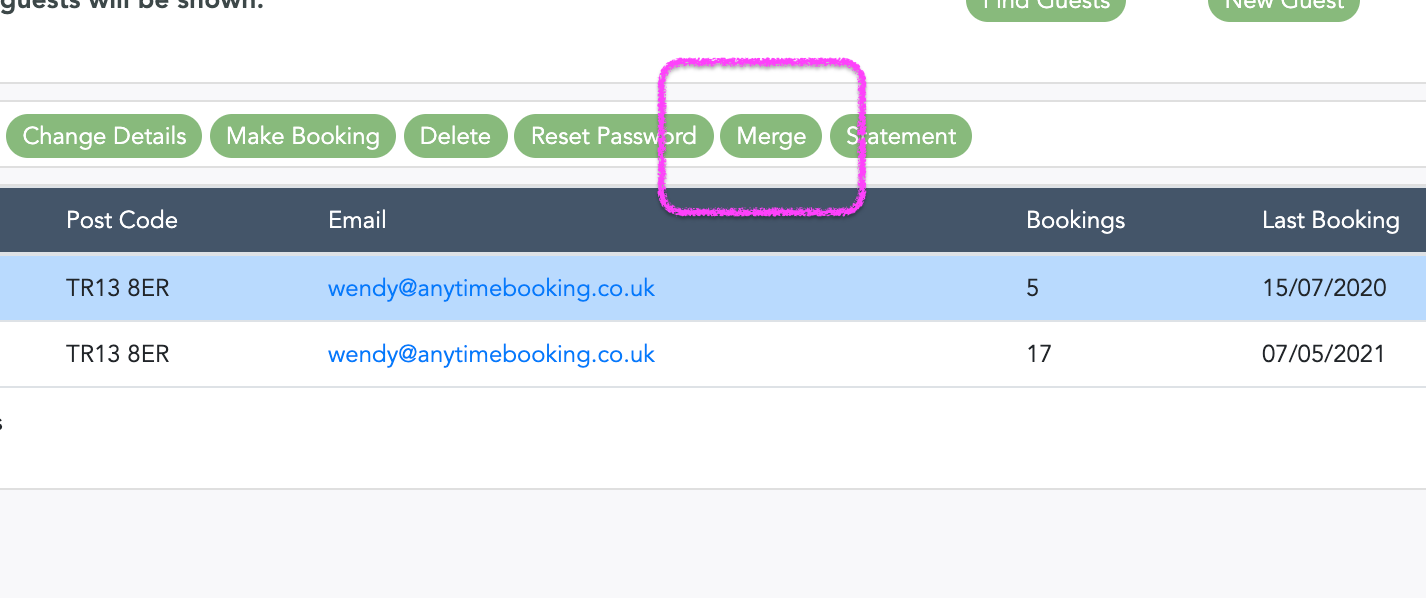Sort by Post Code column header

click(122, 220)
